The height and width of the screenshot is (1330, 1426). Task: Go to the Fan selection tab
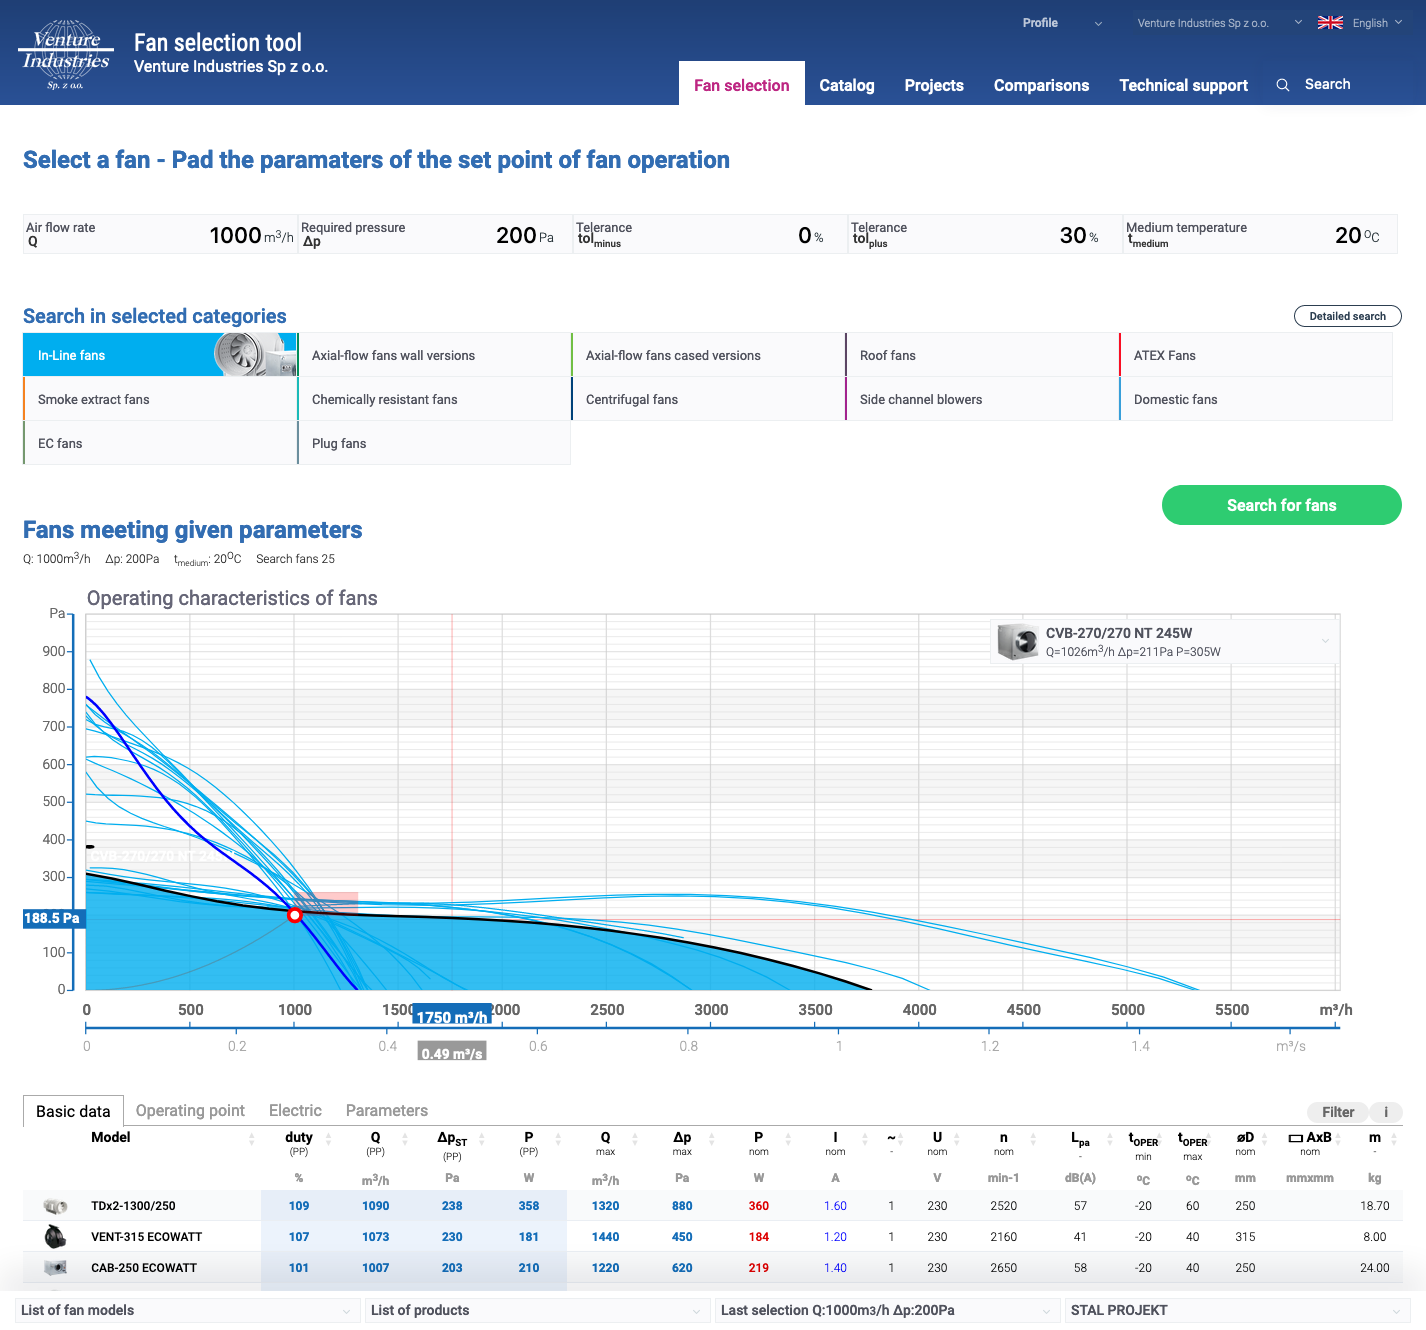[x=742, y=85]
